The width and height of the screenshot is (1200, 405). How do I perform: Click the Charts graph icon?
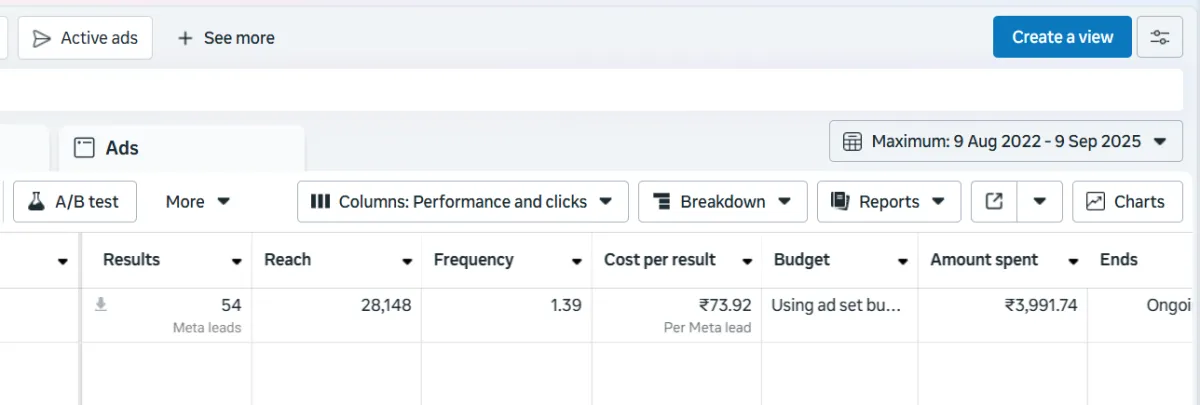[x=1096, y=201]
